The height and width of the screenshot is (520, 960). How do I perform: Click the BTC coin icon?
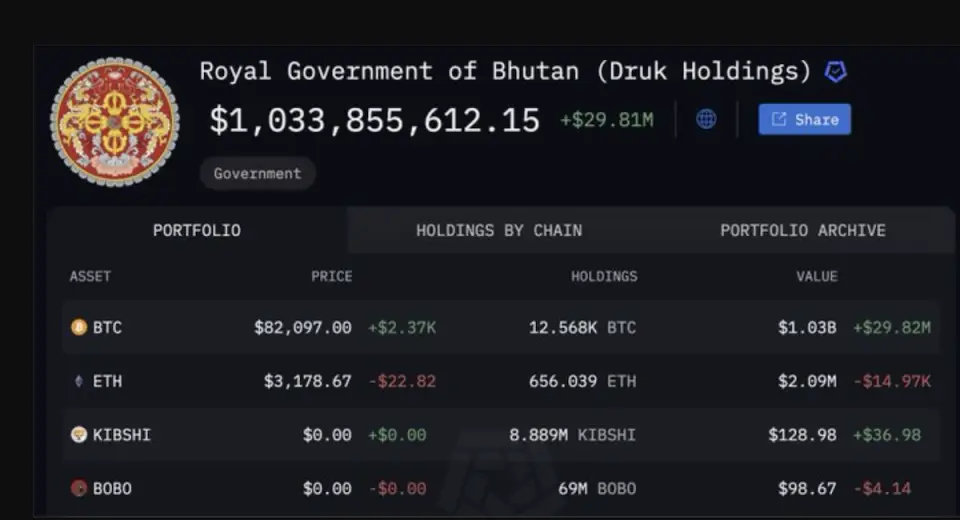click(x=79, y=327)
